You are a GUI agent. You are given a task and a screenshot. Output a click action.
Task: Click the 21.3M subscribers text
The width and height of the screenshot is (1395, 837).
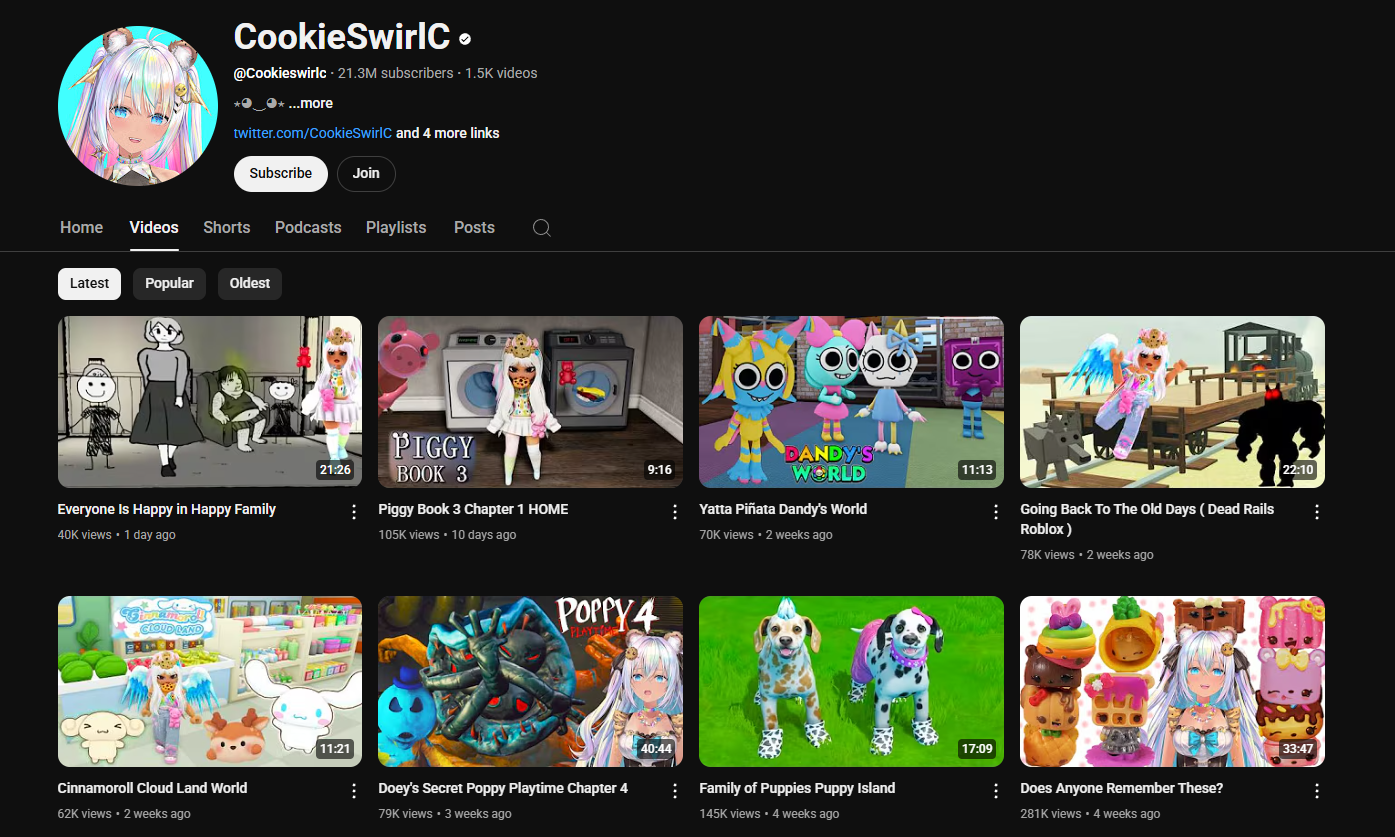[x=396, y=73]
